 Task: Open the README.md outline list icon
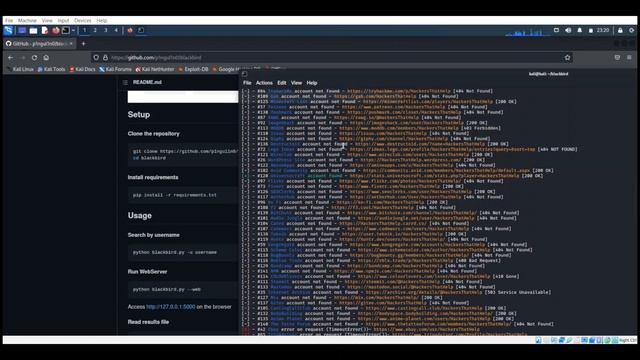tap(125, 82)
